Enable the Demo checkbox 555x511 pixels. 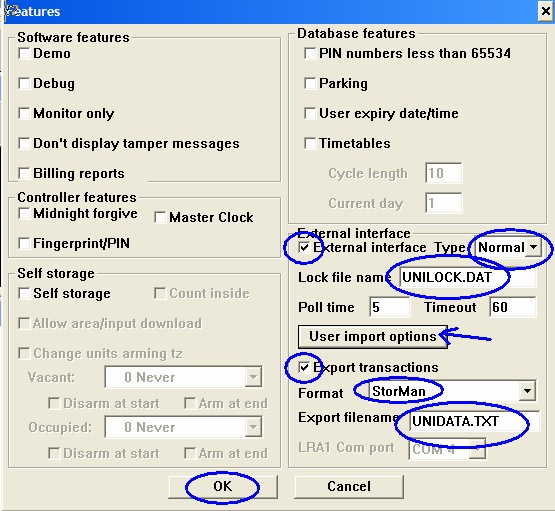tap(24, 54)
